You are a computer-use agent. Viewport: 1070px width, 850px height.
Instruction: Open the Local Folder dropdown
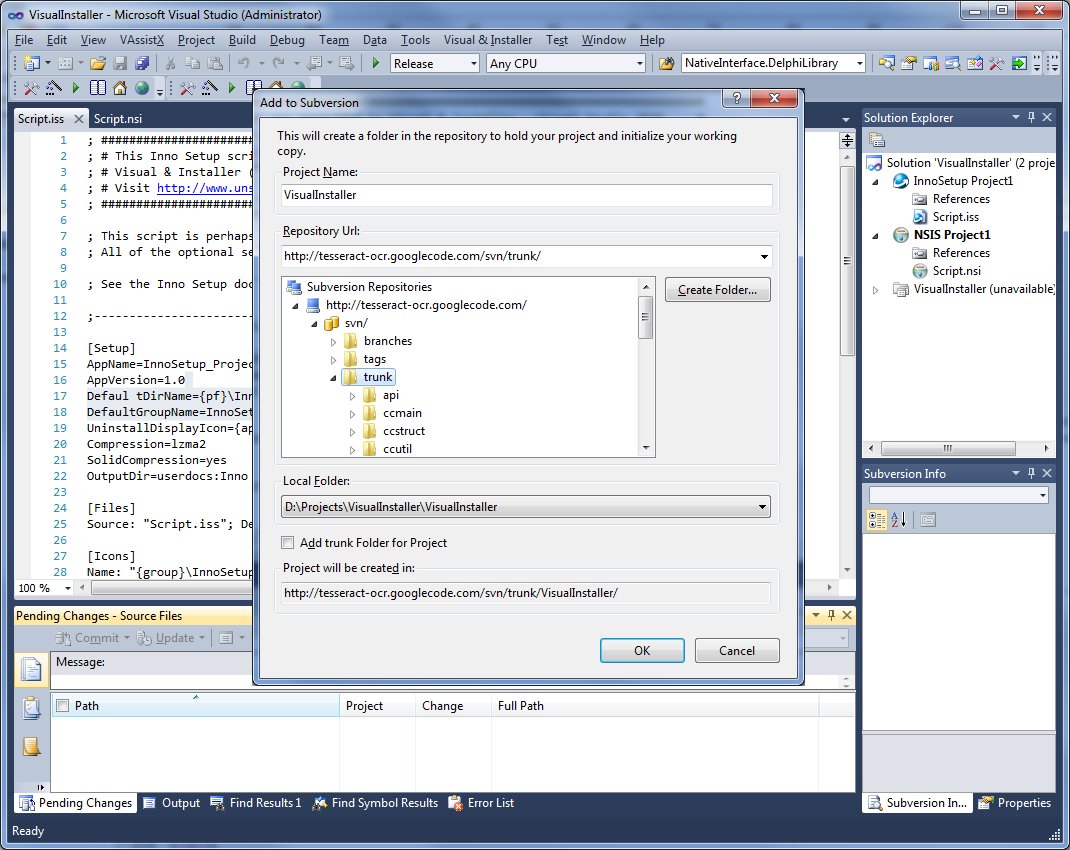(762, 507)
